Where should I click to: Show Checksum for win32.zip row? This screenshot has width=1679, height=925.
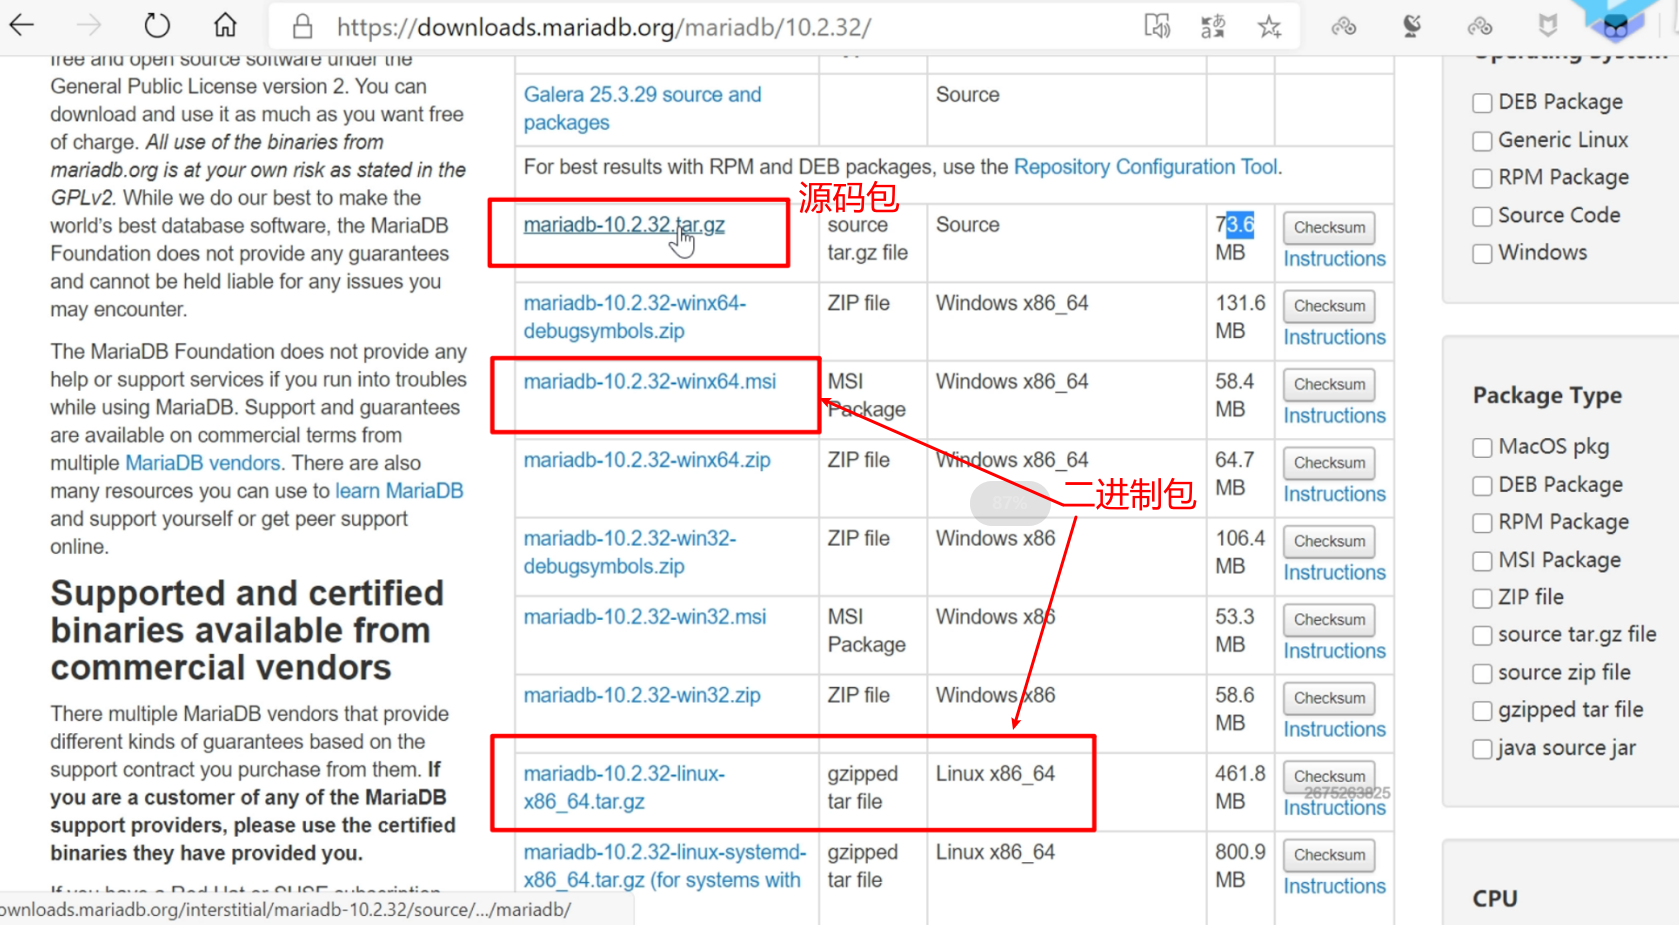tap(1329, 698)
